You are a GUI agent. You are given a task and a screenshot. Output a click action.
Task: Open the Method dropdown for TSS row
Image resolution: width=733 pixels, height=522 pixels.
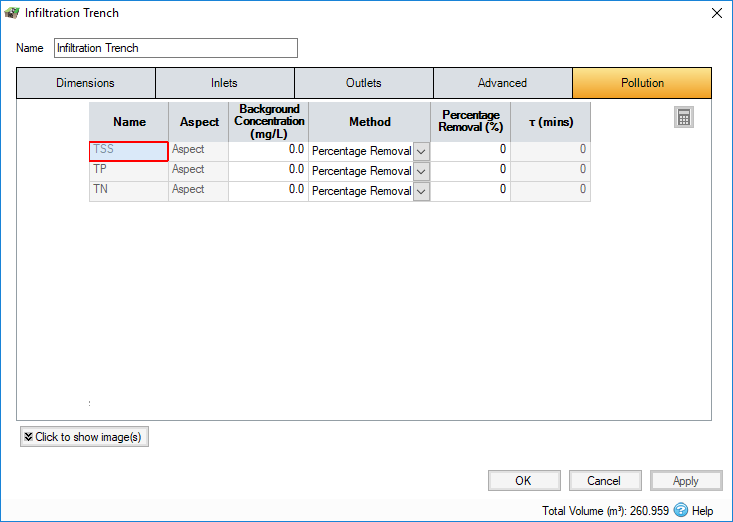[421, 151]
